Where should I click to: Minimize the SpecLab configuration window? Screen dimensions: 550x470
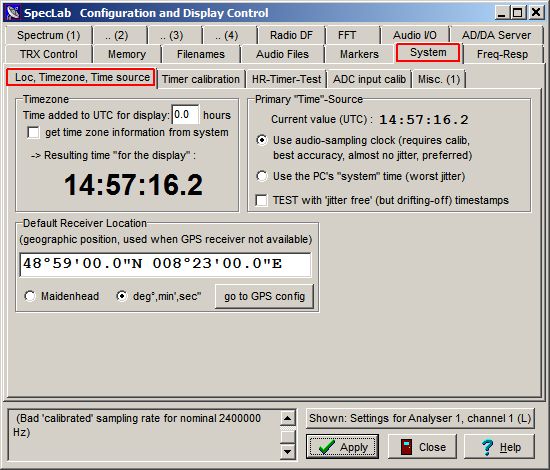pyautogui.click(x=502, y=13)
